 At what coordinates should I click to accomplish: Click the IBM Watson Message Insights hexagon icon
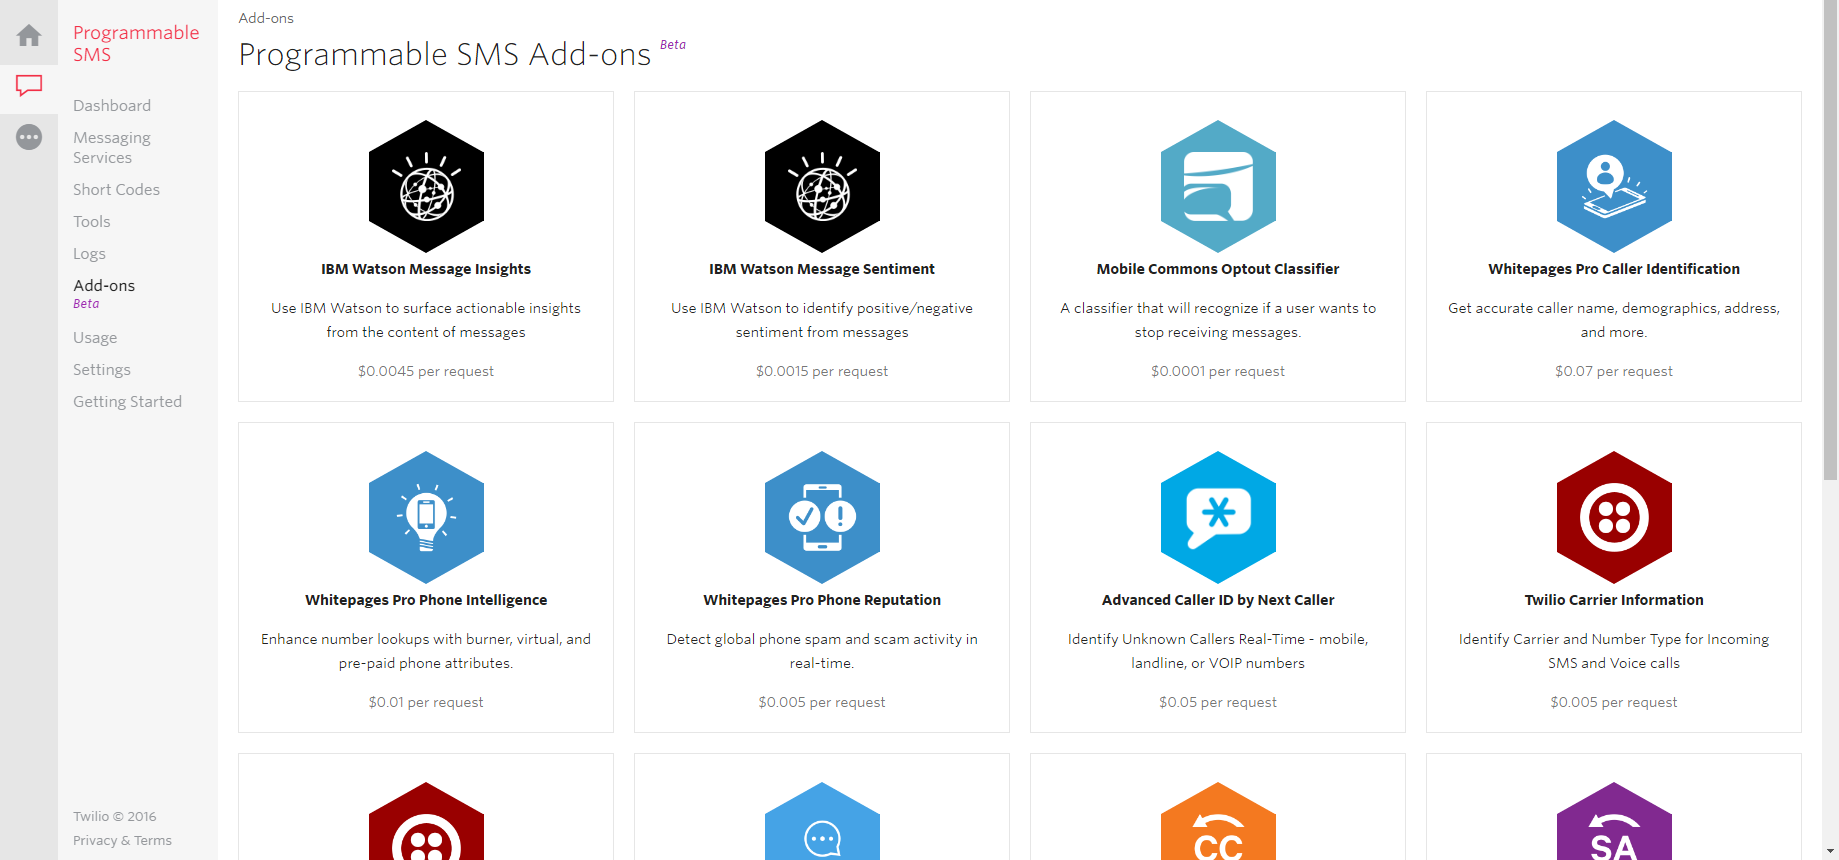click(x=426, y=187)
